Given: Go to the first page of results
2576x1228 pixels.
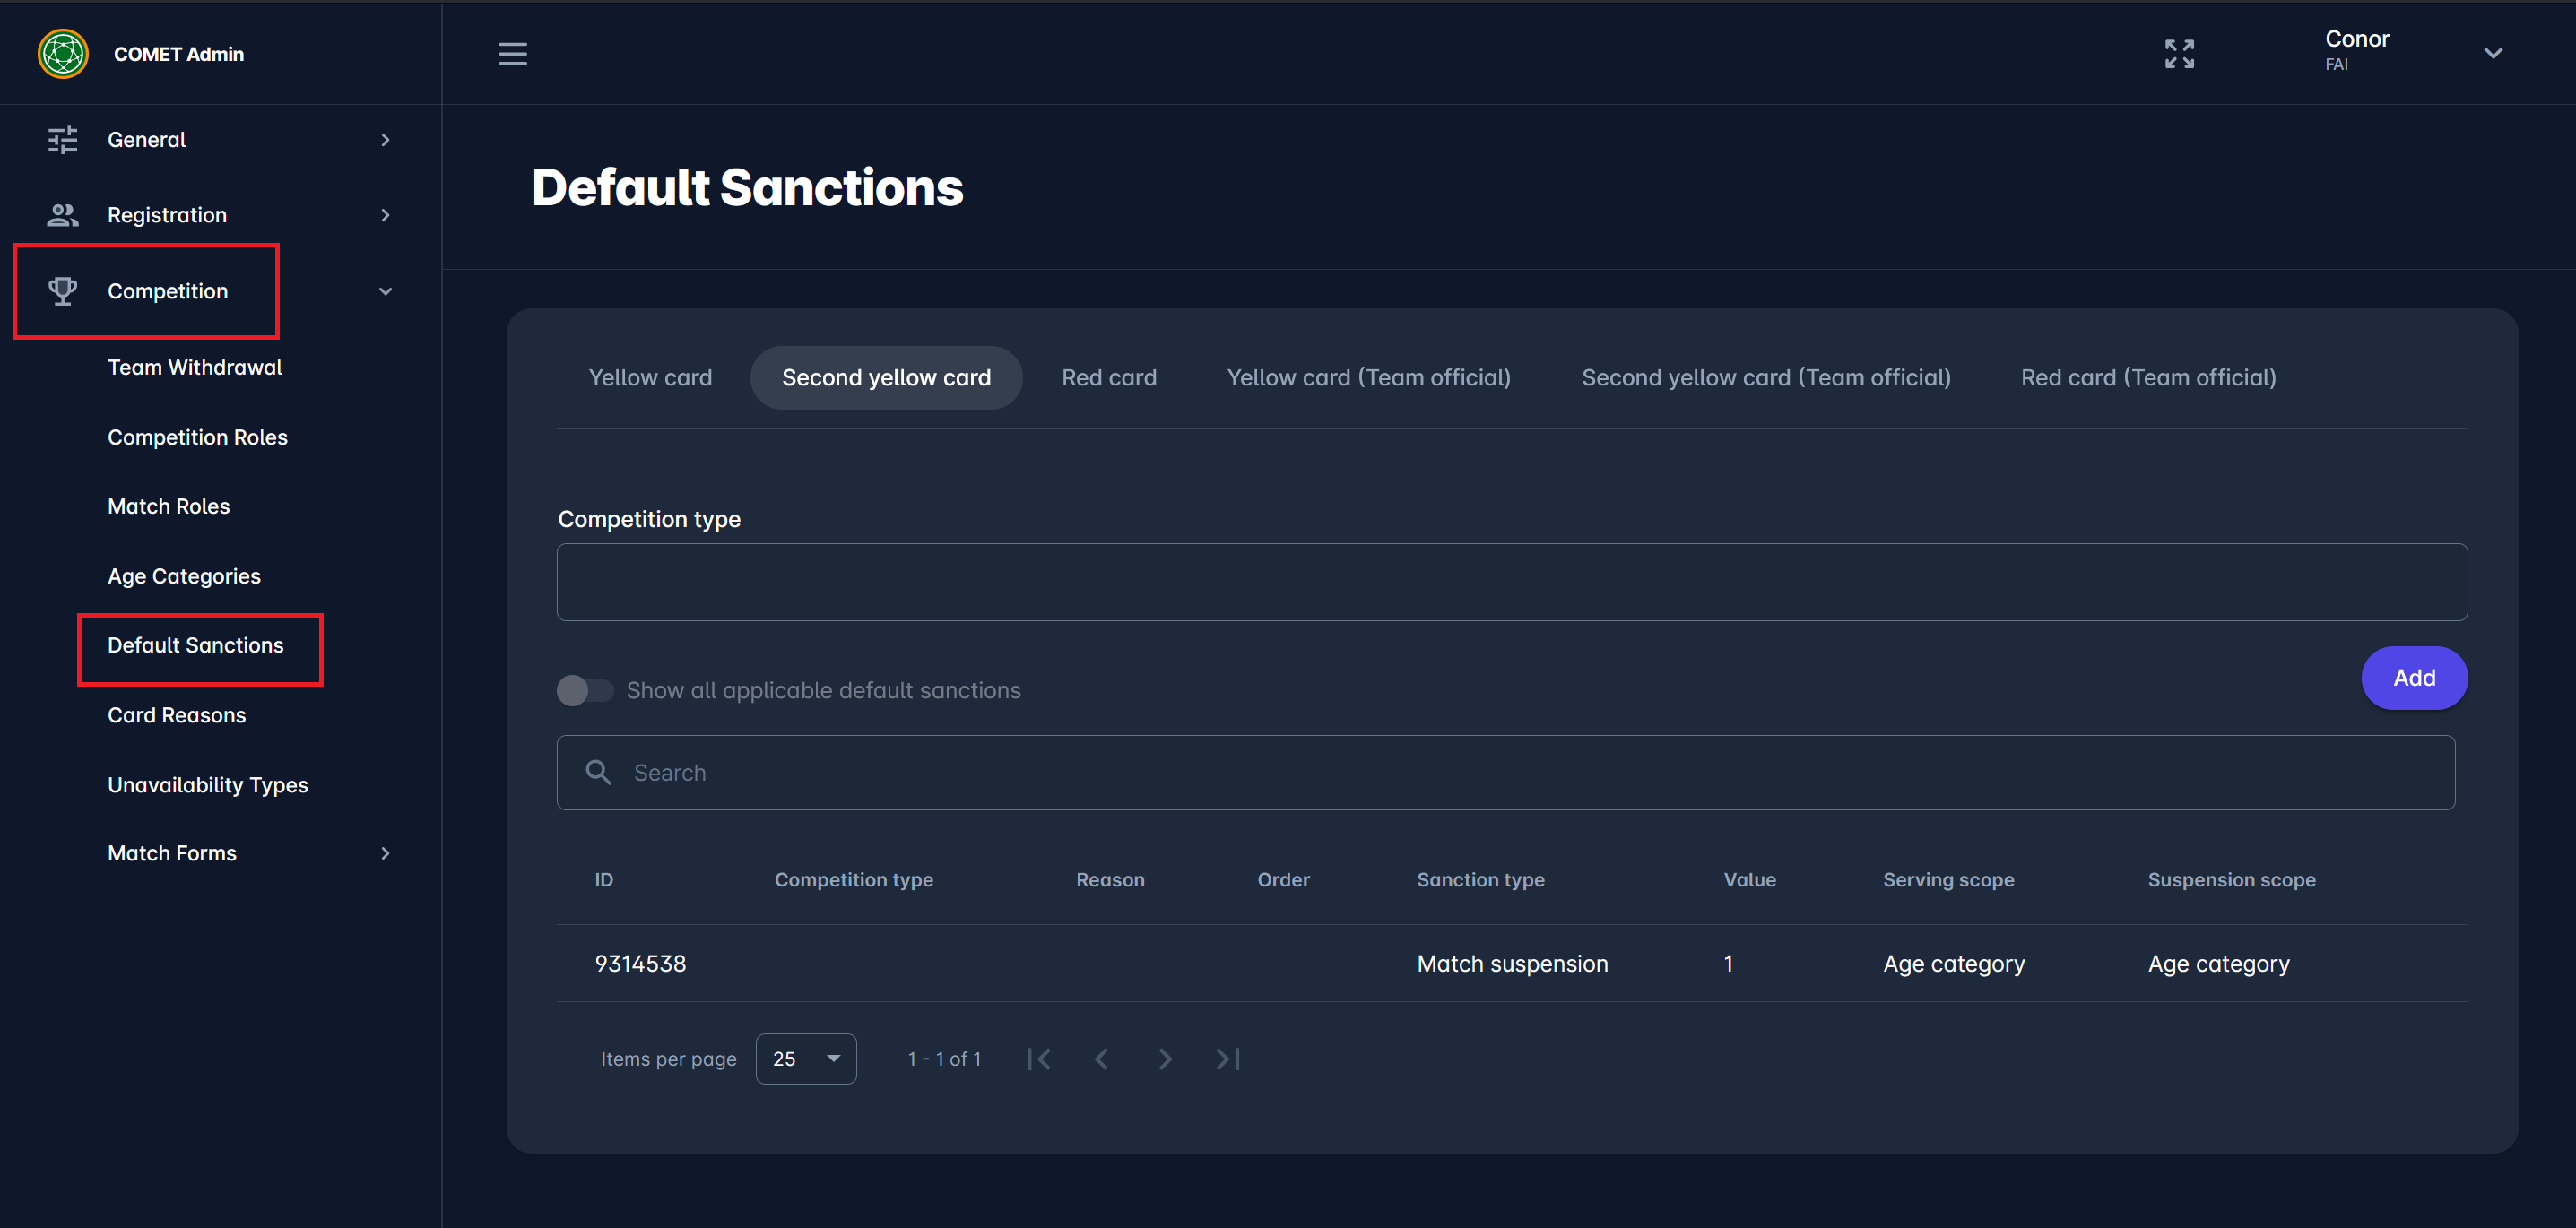Looking at the screenshot, I should (1039, 1059).
